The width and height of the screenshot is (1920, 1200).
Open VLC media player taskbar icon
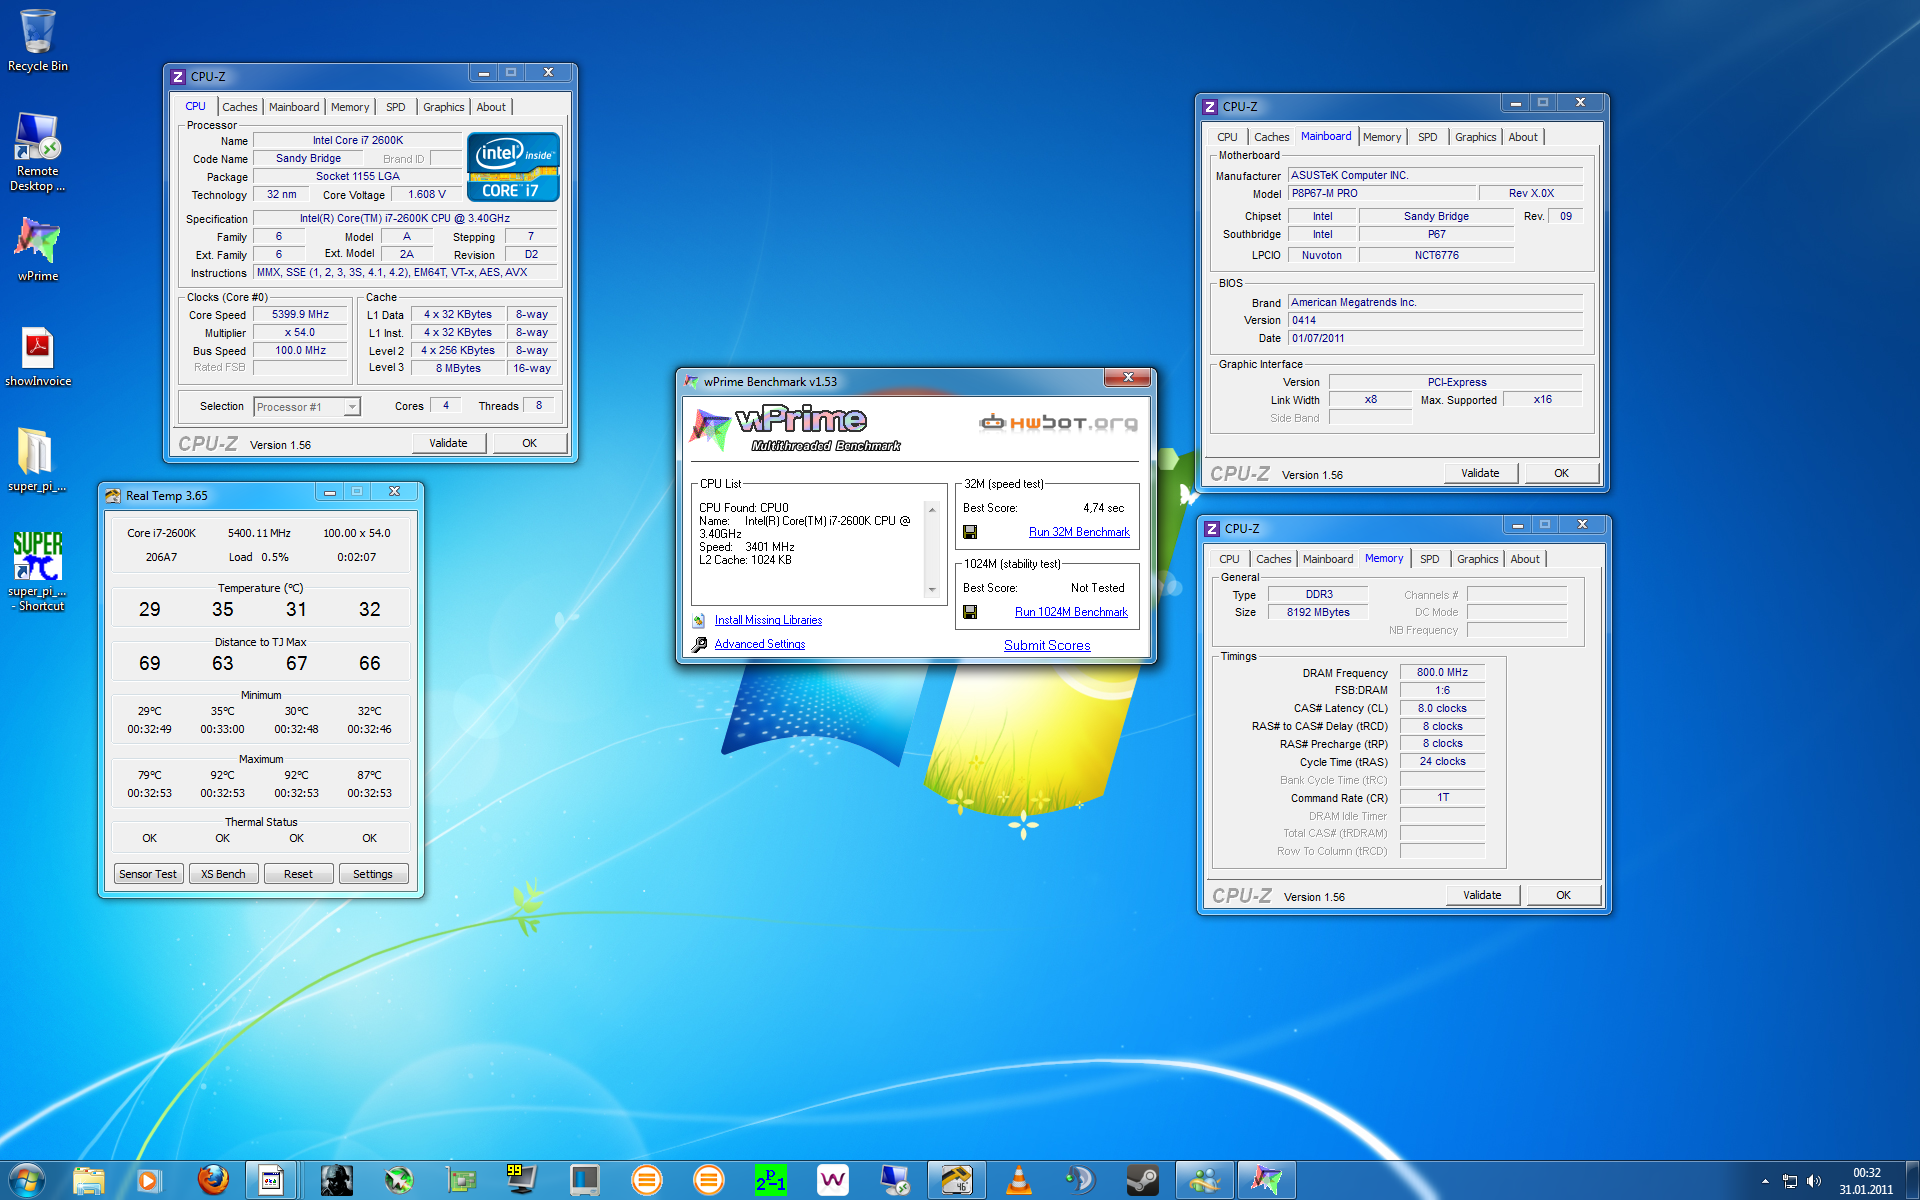pyautogui.click(x=1018, y=1181)
